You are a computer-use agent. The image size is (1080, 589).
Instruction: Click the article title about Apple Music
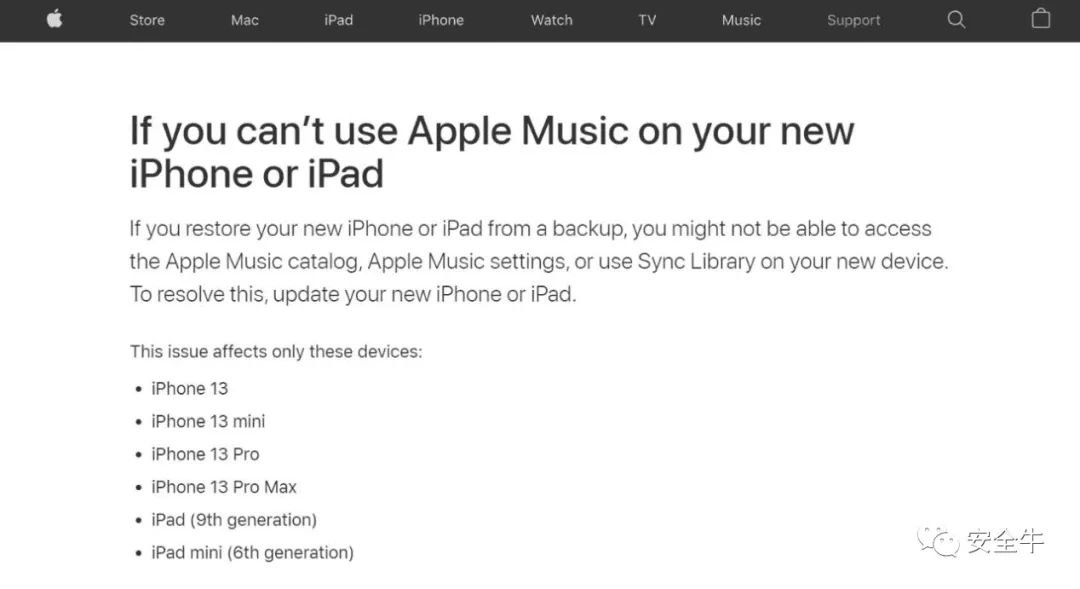click(492, 152)
